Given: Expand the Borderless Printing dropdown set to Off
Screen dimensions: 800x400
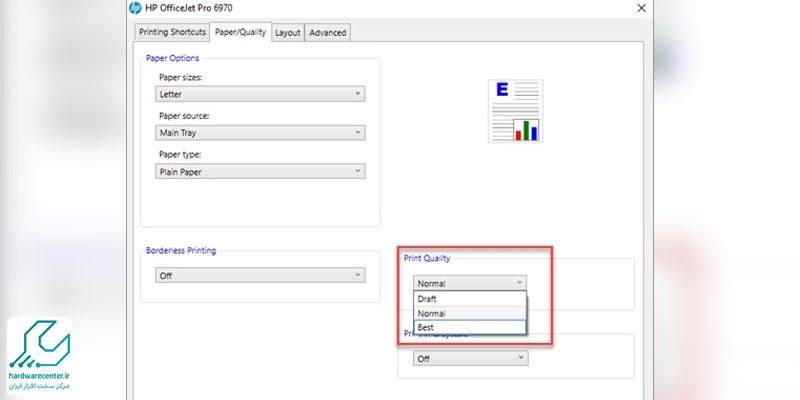Looking at the screenshot, I should [x=260, y=275].
